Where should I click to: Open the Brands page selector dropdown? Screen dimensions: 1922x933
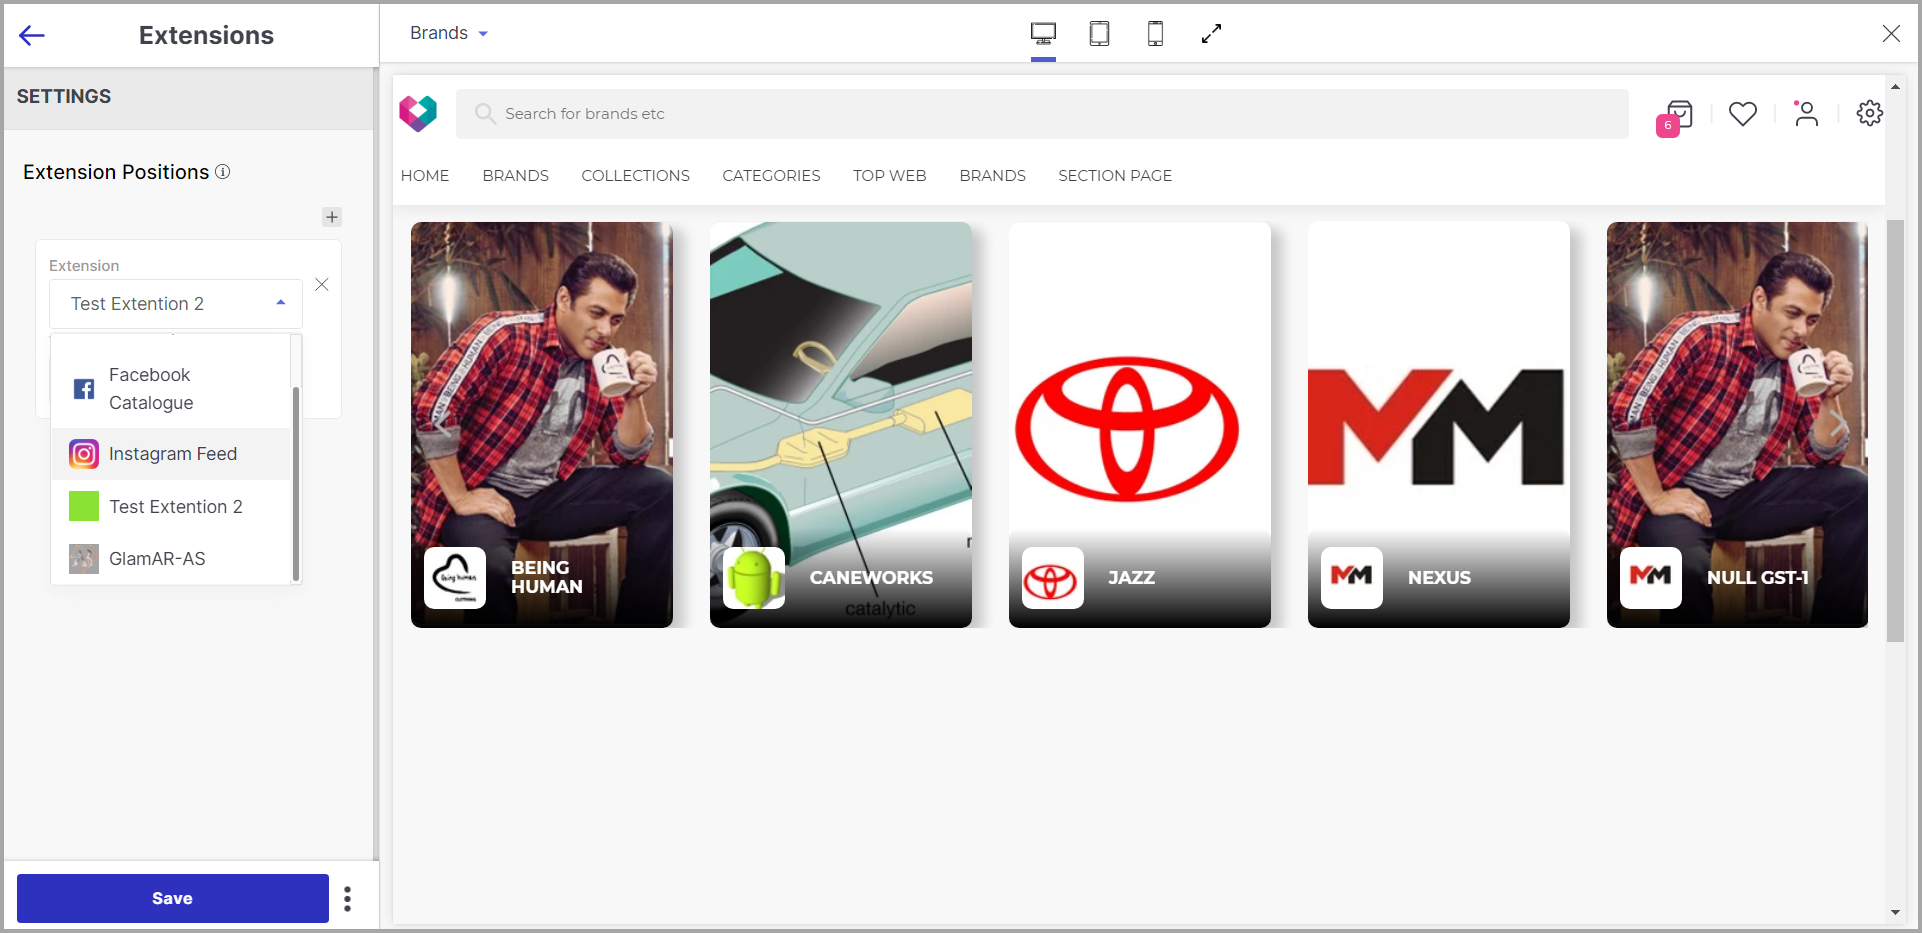coord(449,33)
